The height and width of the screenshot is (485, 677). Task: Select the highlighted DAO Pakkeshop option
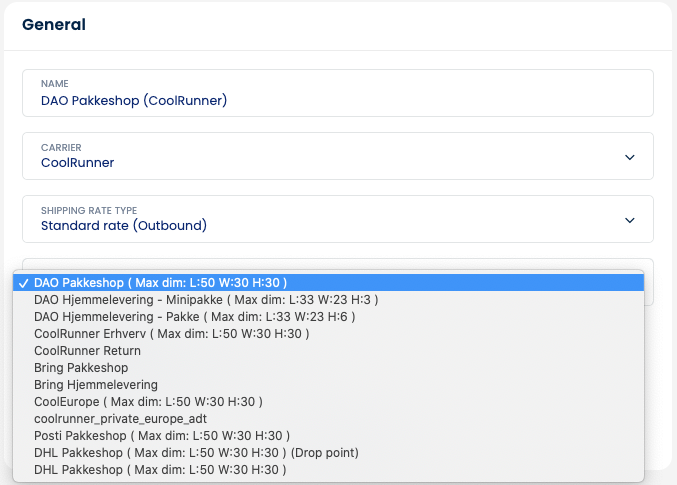point(160,282)
